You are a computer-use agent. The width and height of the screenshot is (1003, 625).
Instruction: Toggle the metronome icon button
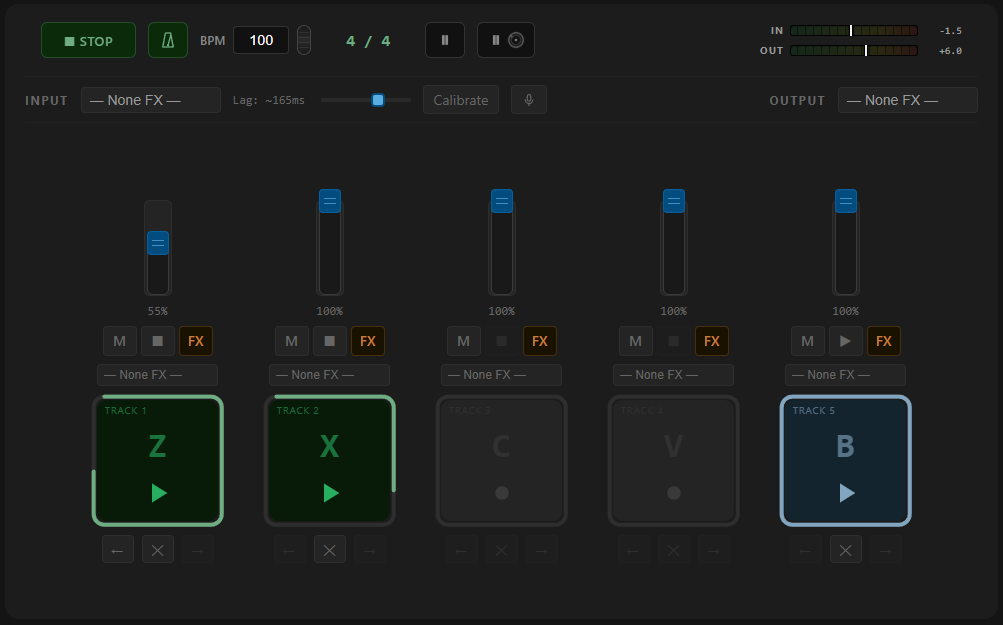[168, 40]
